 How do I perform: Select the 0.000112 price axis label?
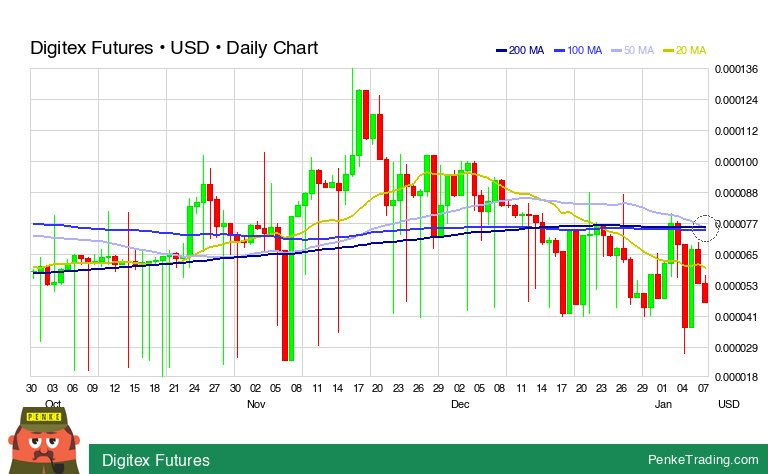(x=736, y=131)
